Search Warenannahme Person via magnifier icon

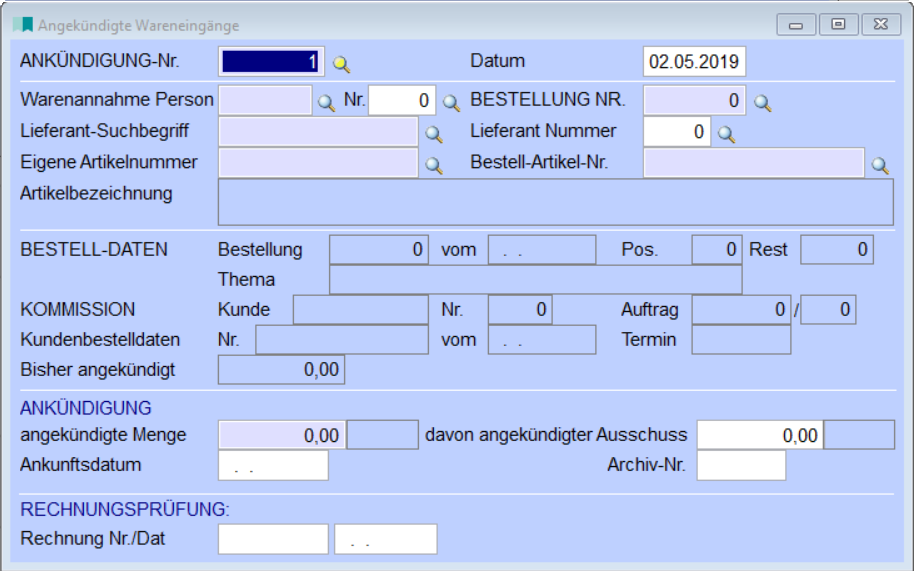(x=326, y=103)
